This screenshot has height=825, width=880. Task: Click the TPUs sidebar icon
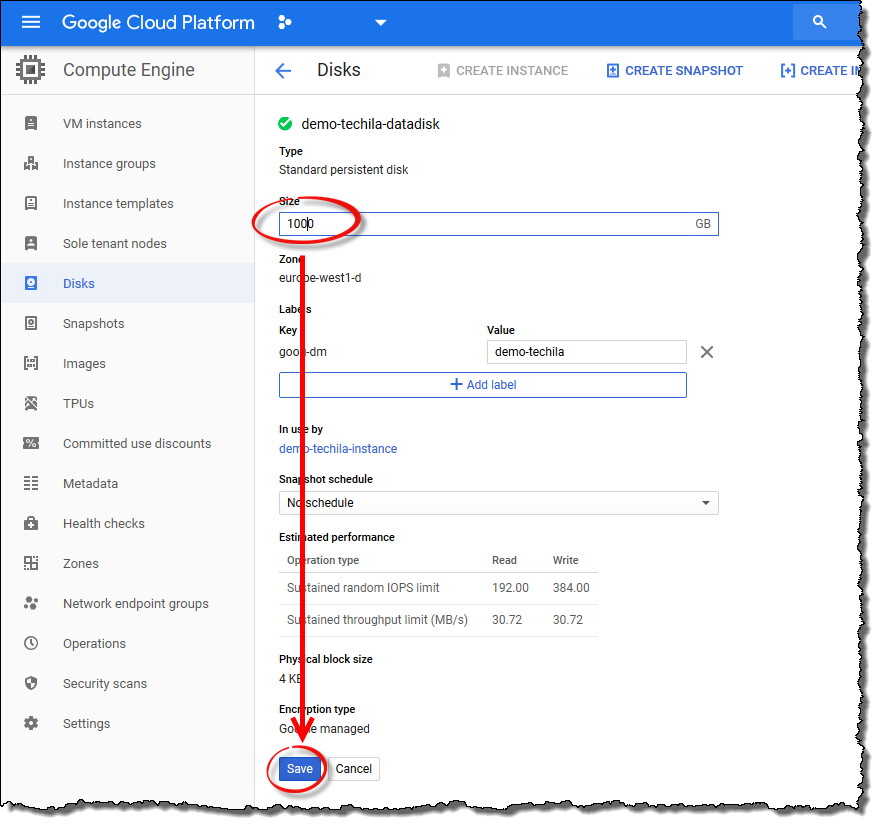pos(31,404)
